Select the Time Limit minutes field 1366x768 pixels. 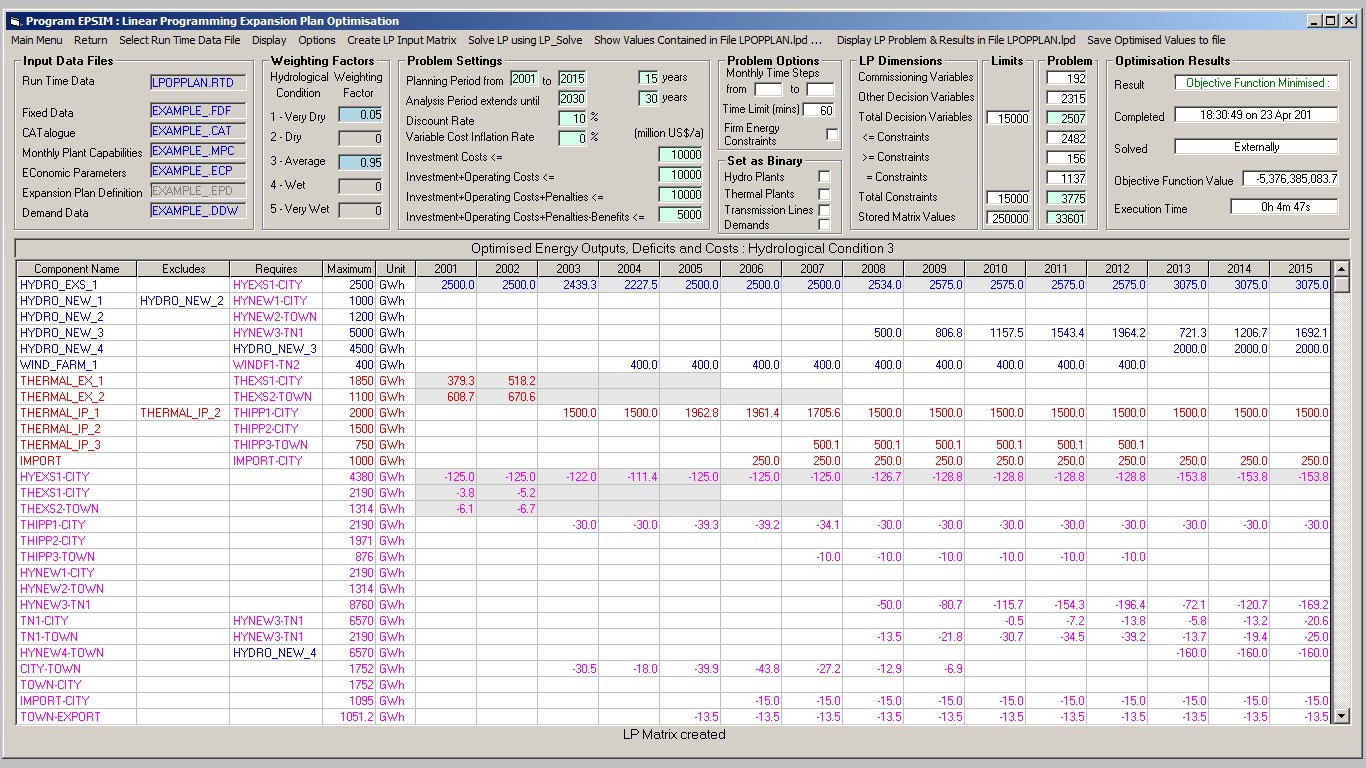click(x=819, y=110)
